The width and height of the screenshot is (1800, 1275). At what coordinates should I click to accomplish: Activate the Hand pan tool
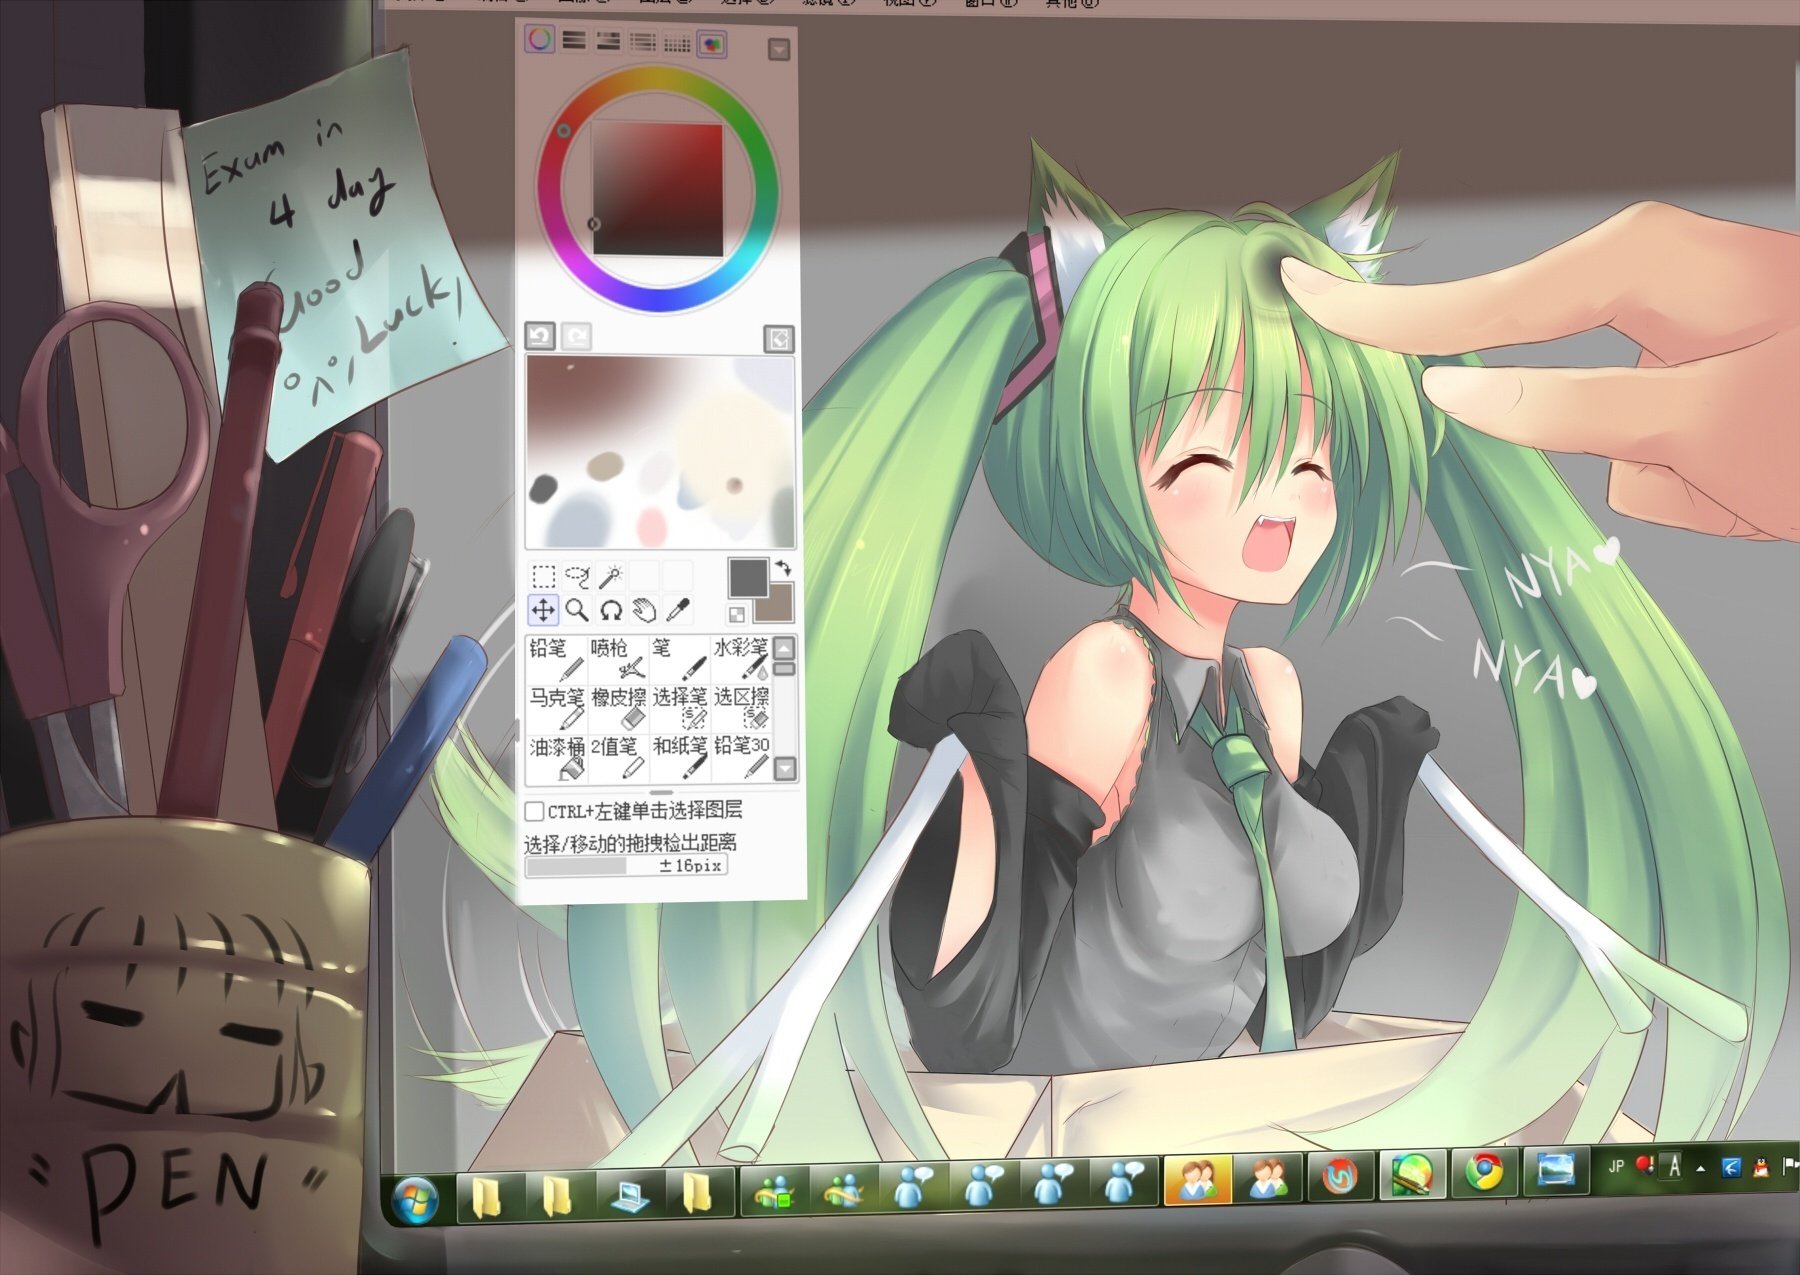(x=644, y=610)
